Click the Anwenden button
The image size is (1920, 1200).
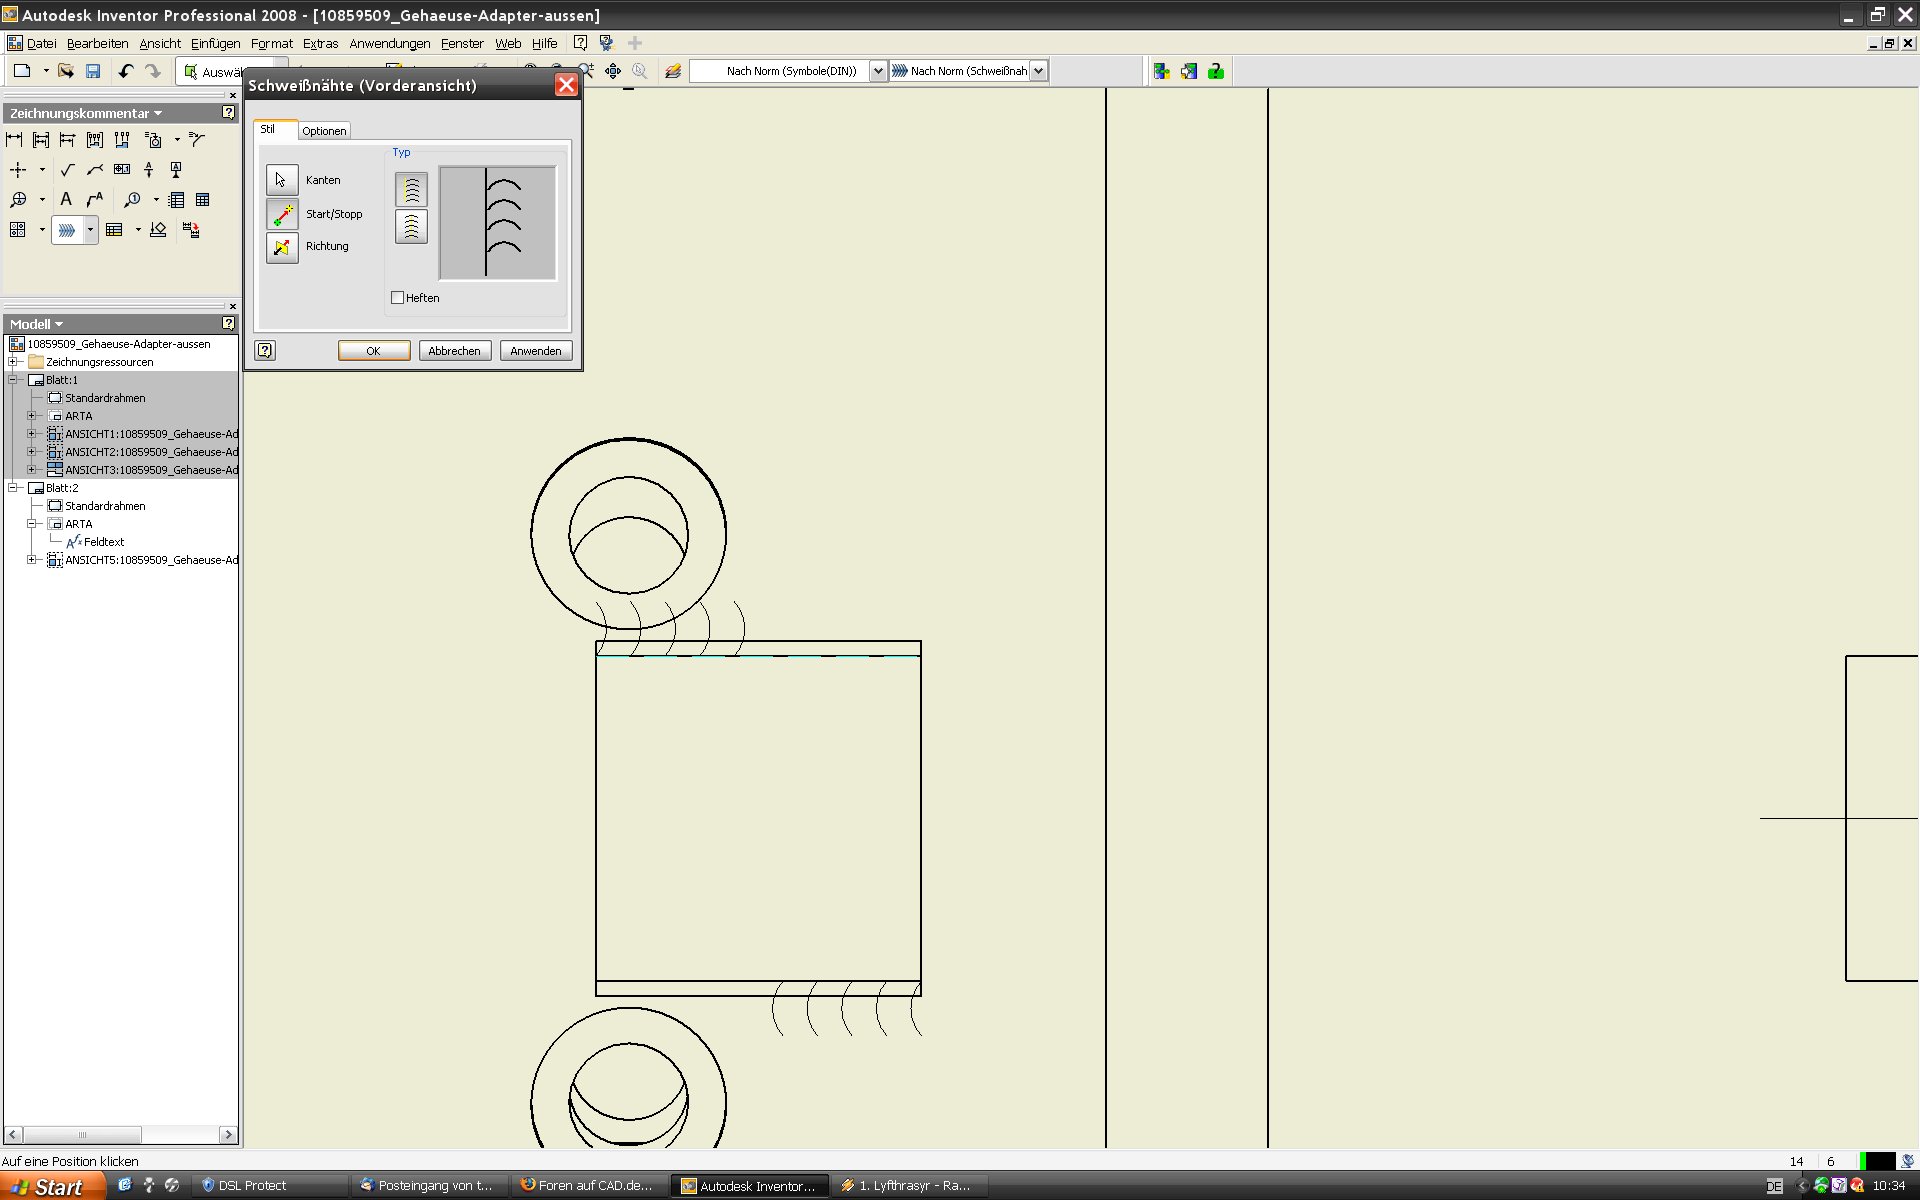pos(536,351)
